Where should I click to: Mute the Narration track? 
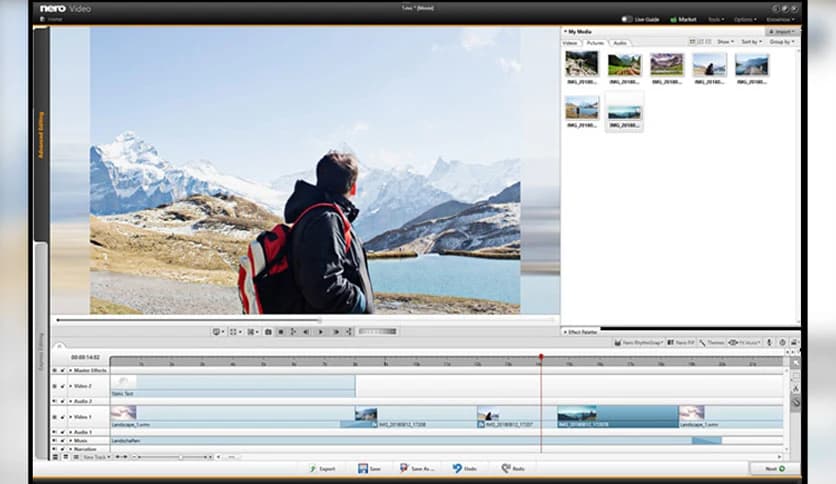[x=54, y=449]
